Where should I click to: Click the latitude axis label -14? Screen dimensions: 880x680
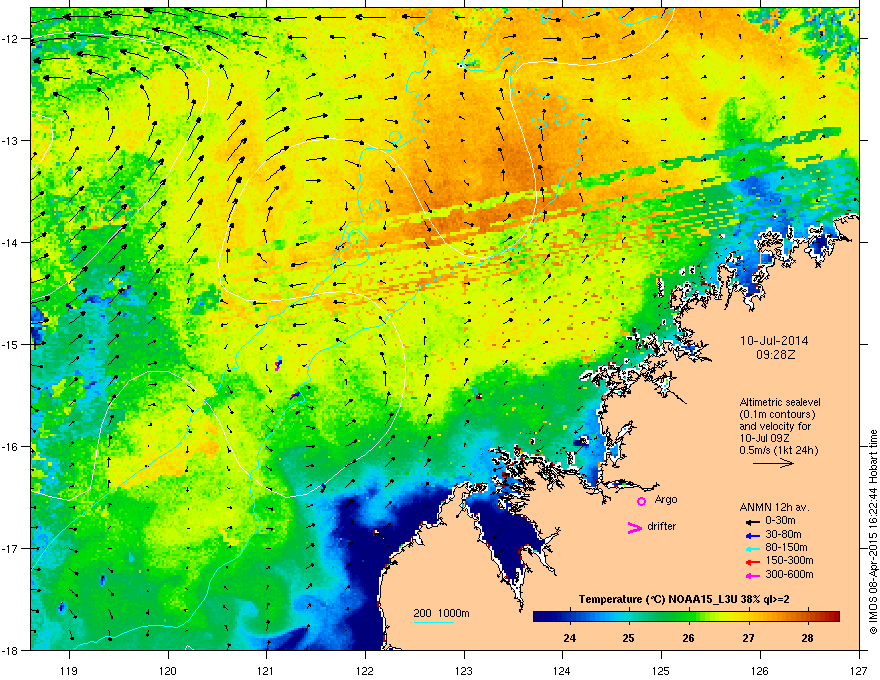click(x=10, y=242)
